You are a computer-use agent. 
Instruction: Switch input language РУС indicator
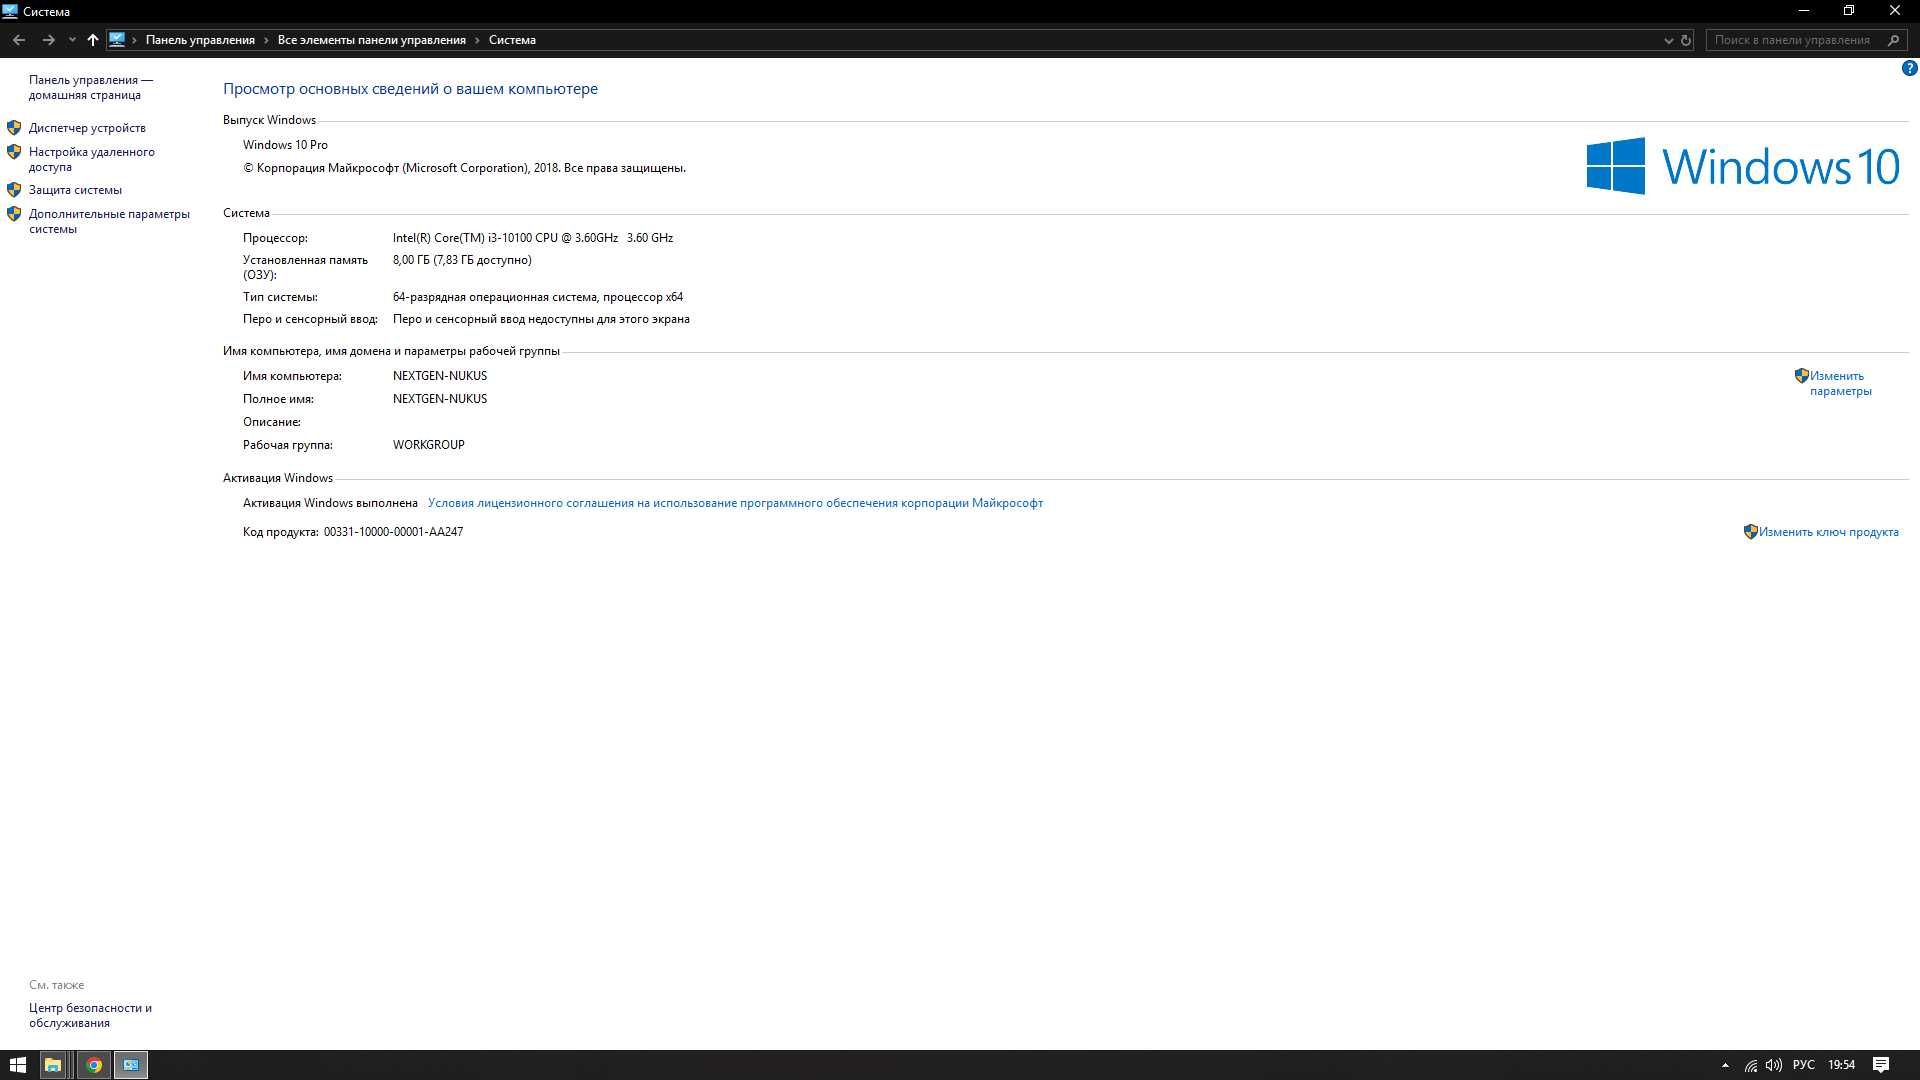[x=1804, y=1065]
